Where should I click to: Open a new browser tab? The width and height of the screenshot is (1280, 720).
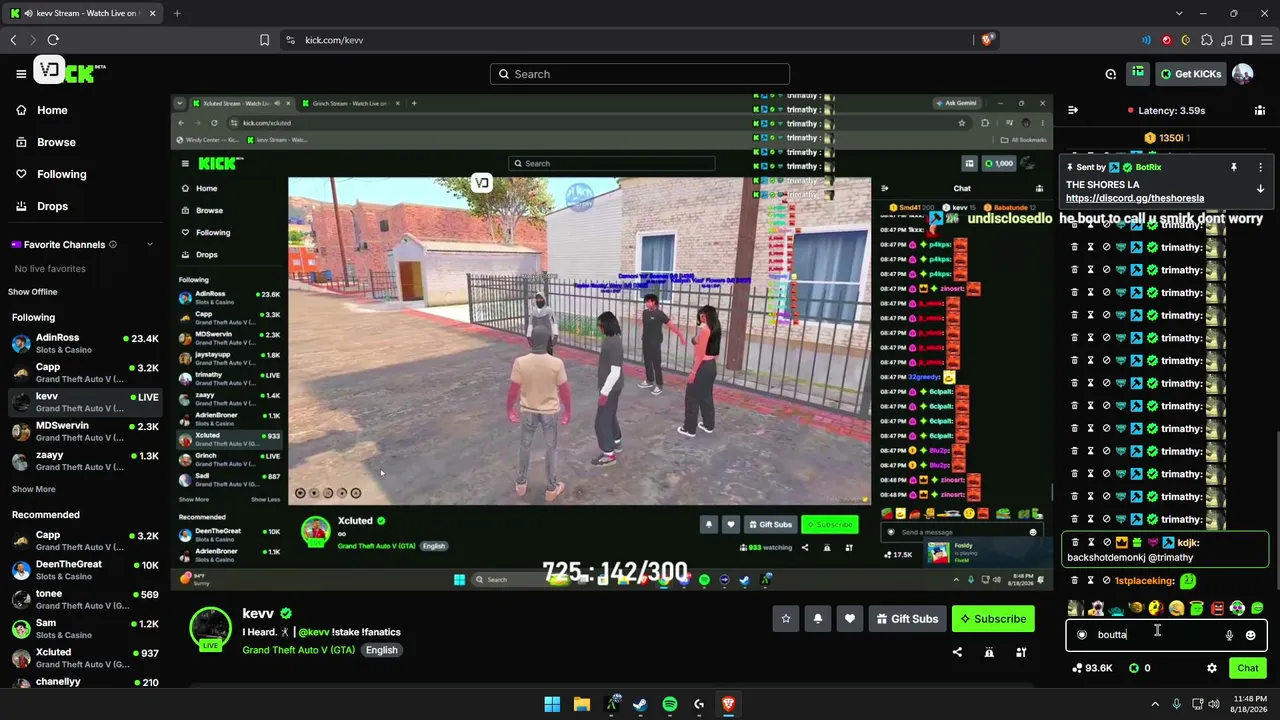[177, 13]
